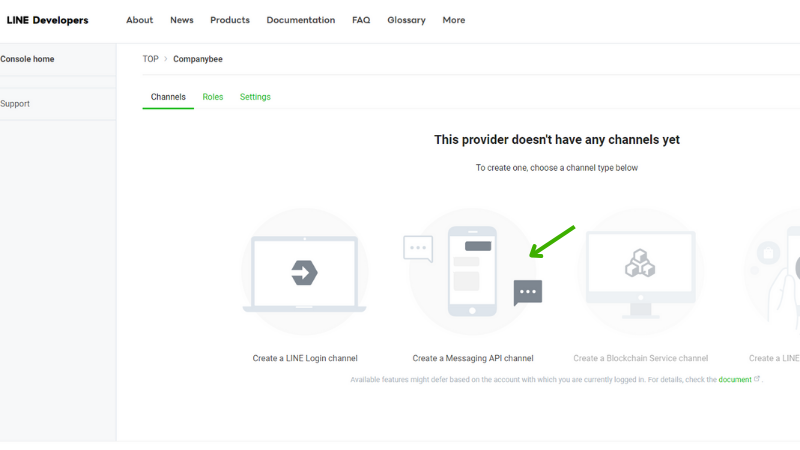
Task: Open the Products menu
Action: pyautogui.click(x=230, y=20)
